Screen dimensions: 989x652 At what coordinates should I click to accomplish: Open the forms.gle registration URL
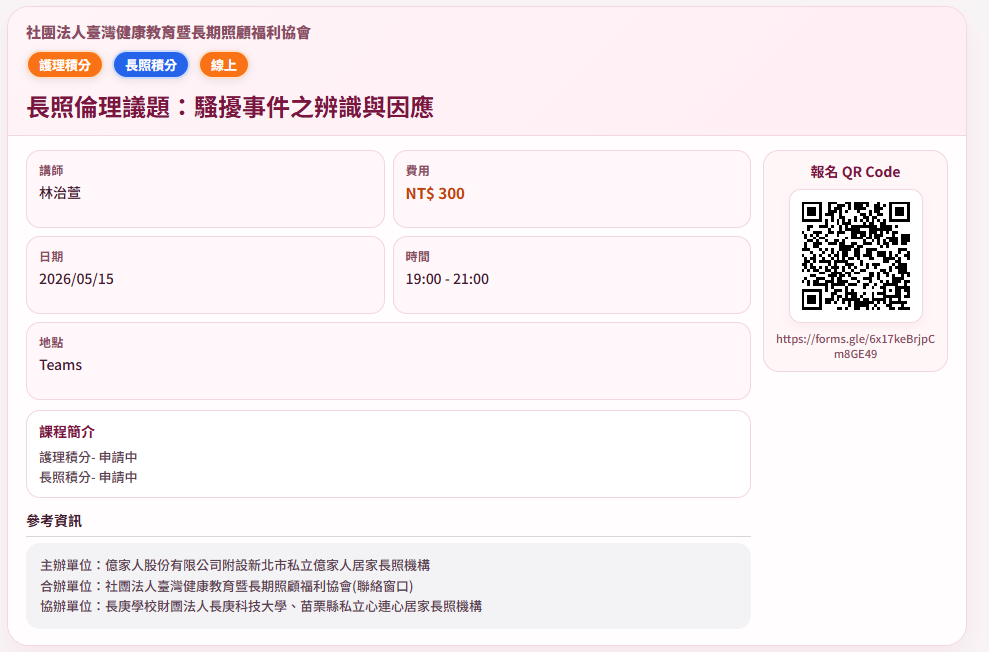coord(855,346)
